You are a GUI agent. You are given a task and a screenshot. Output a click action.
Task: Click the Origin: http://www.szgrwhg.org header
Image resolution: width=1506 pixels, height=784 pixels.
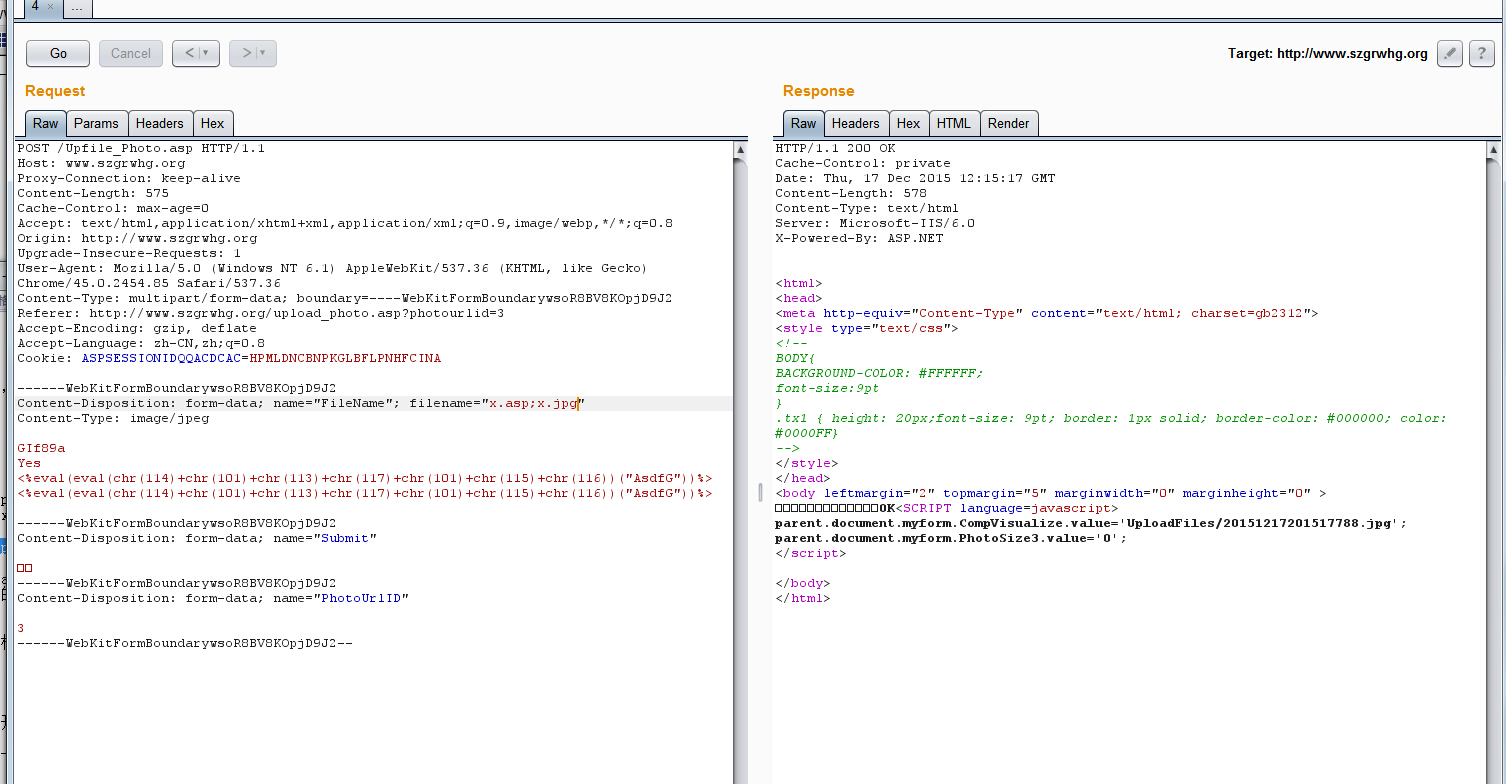137,238
